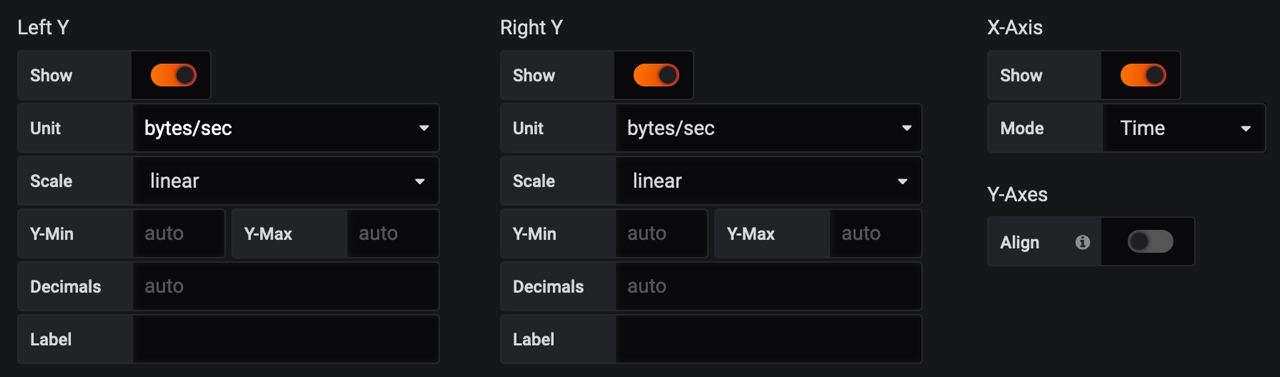1280x377 pixels.
Task: Disable the Left Y Show toggle
Action: click(x=173, y=75)
